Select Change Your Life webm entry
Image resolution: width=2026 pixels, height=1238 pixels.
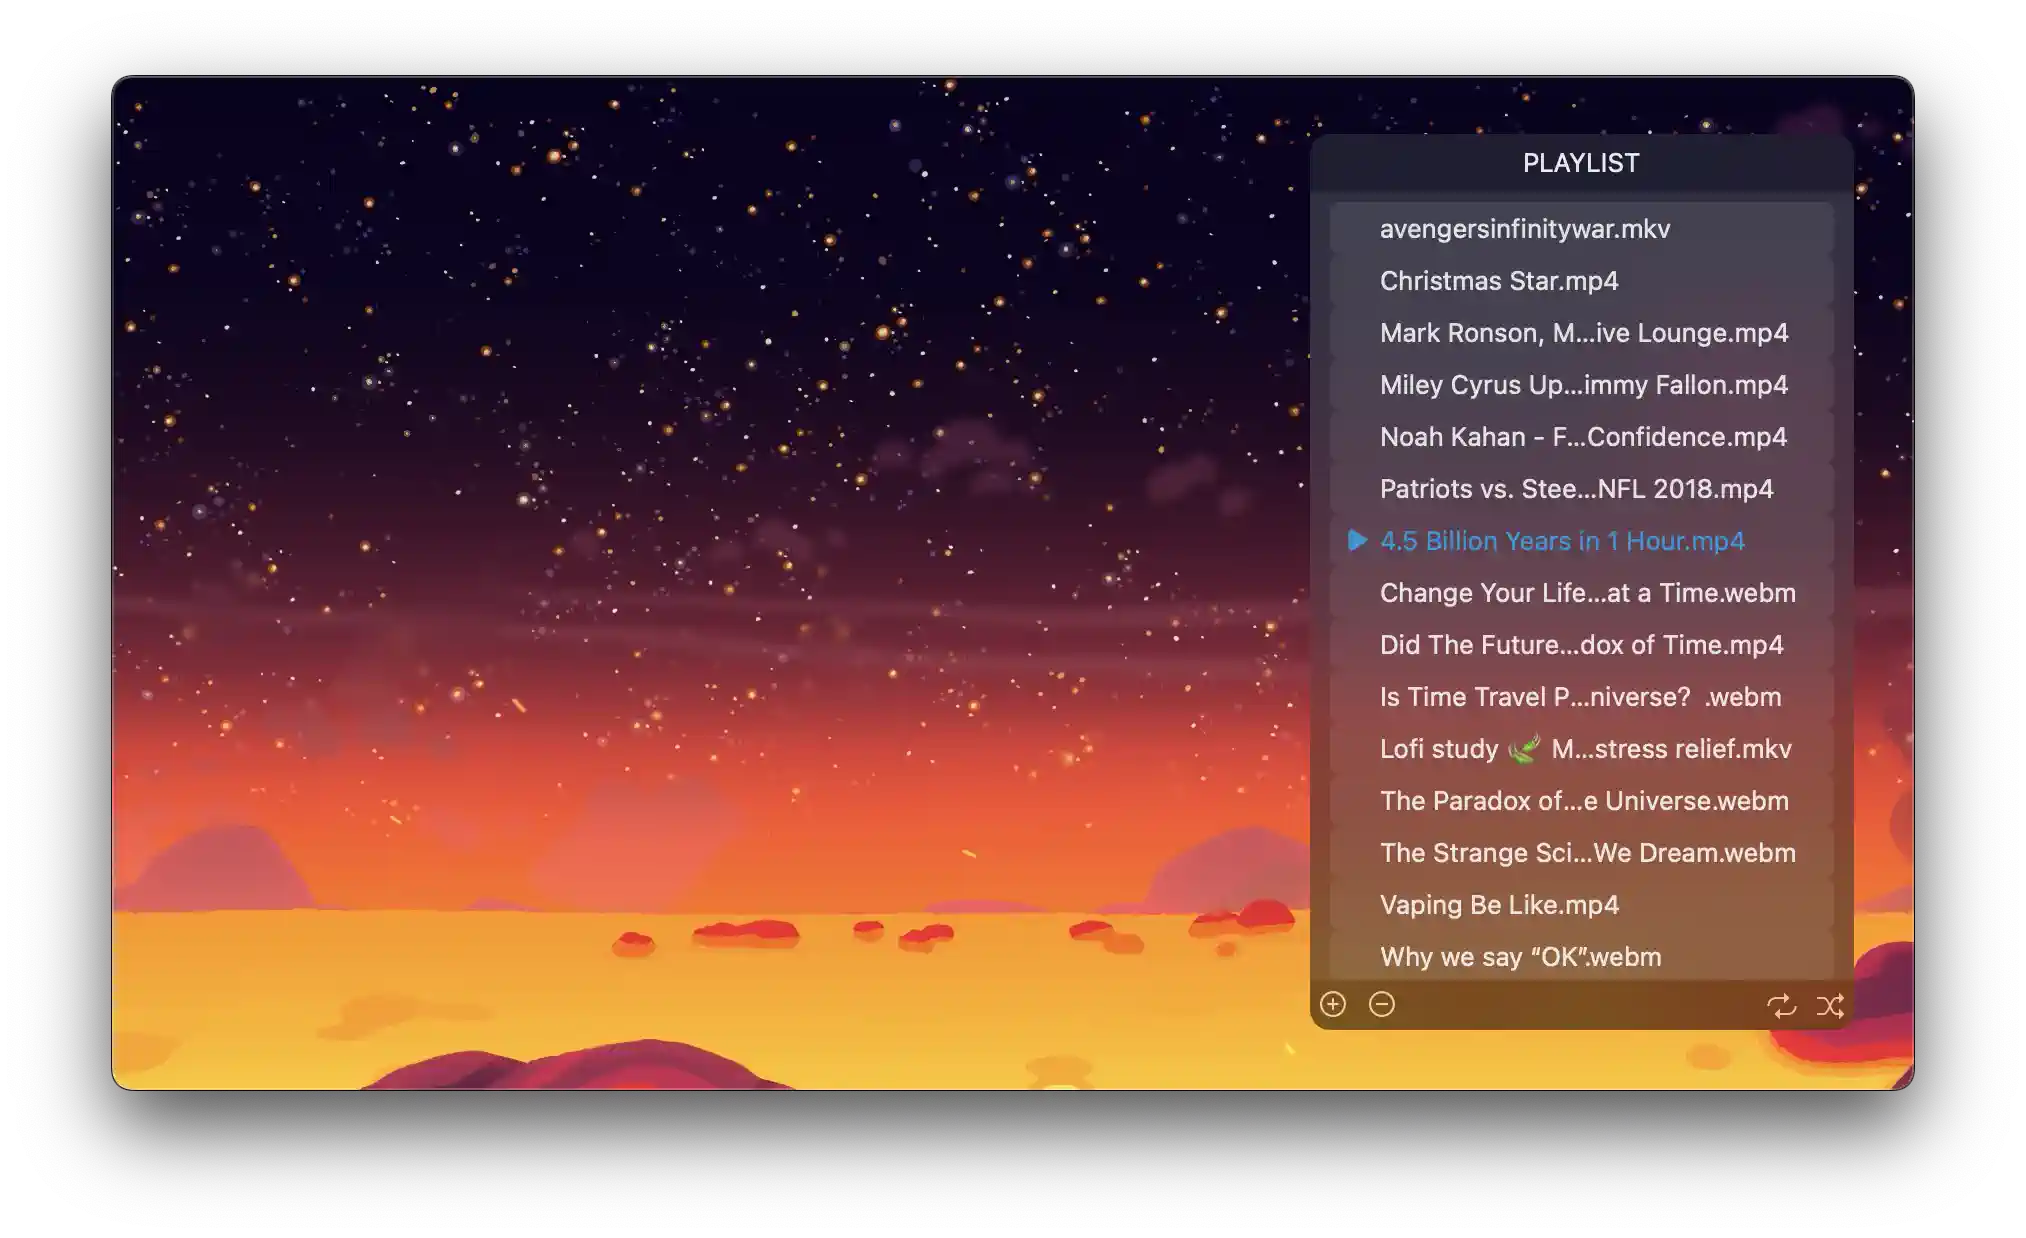[x=1581, y=593]
